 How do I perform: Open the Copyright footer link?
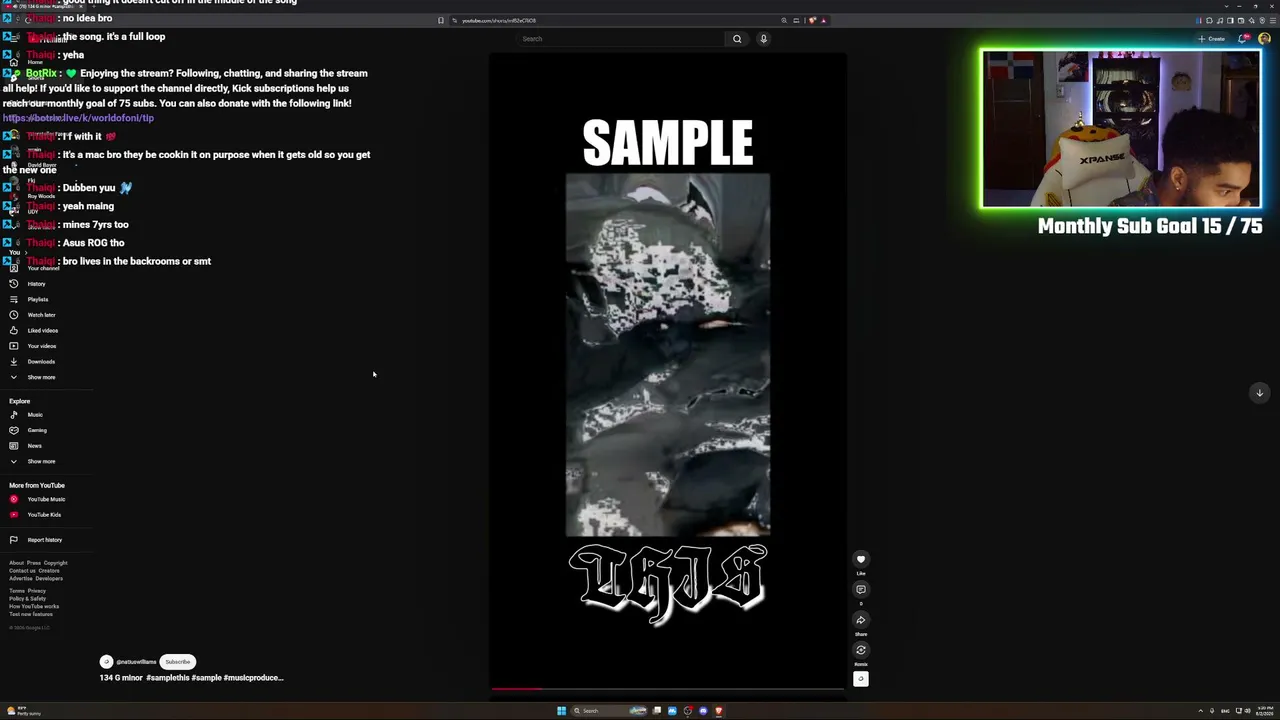coord(55,563)
